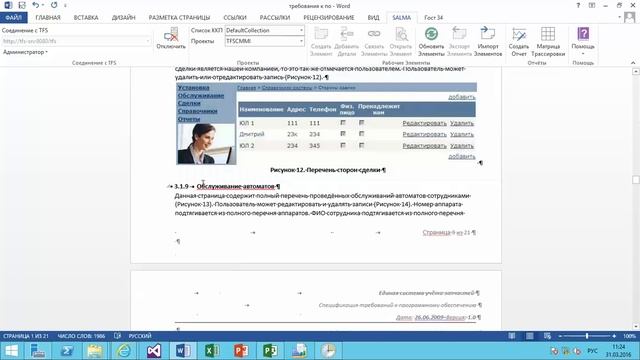Click ЧИСЛО СЛОВ word count indicator
640x360 pixels.
pyautogui.click(x=81, y=336)
